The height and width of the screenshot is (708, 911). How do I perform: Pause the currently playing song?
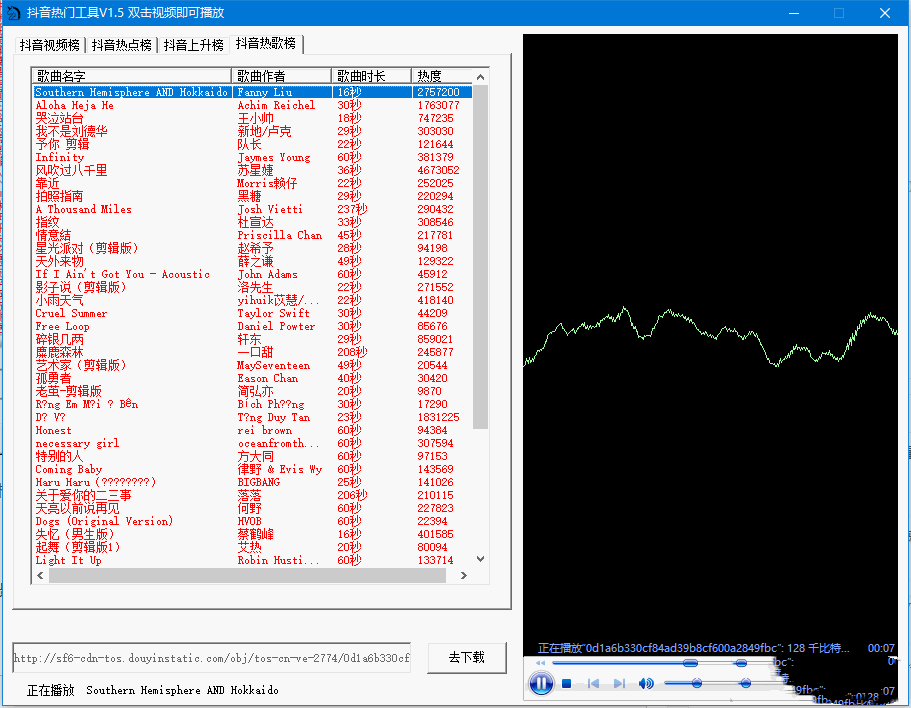pyautogui.click(x=540, y=683)
